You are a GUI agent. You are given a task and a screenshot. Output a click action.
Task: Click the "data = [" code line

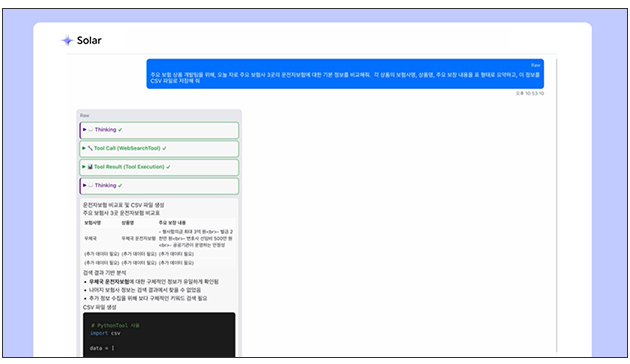point(102,348)
